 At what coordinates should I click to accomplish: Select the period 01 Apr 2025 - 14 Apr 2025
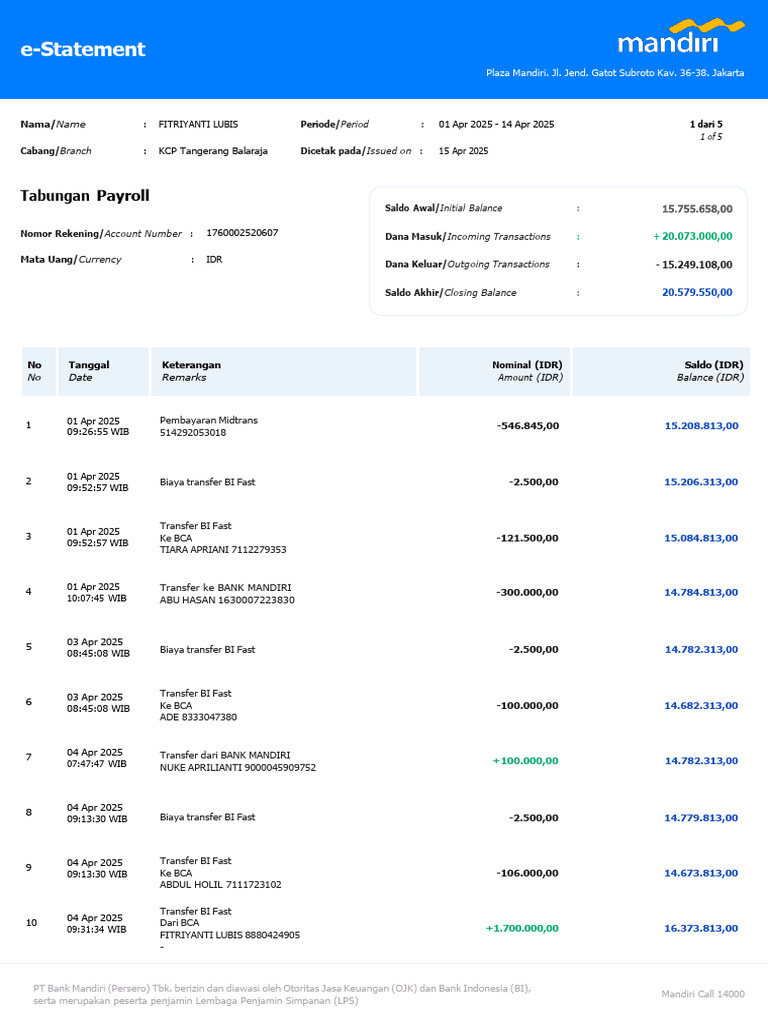[x=496, y=124]
